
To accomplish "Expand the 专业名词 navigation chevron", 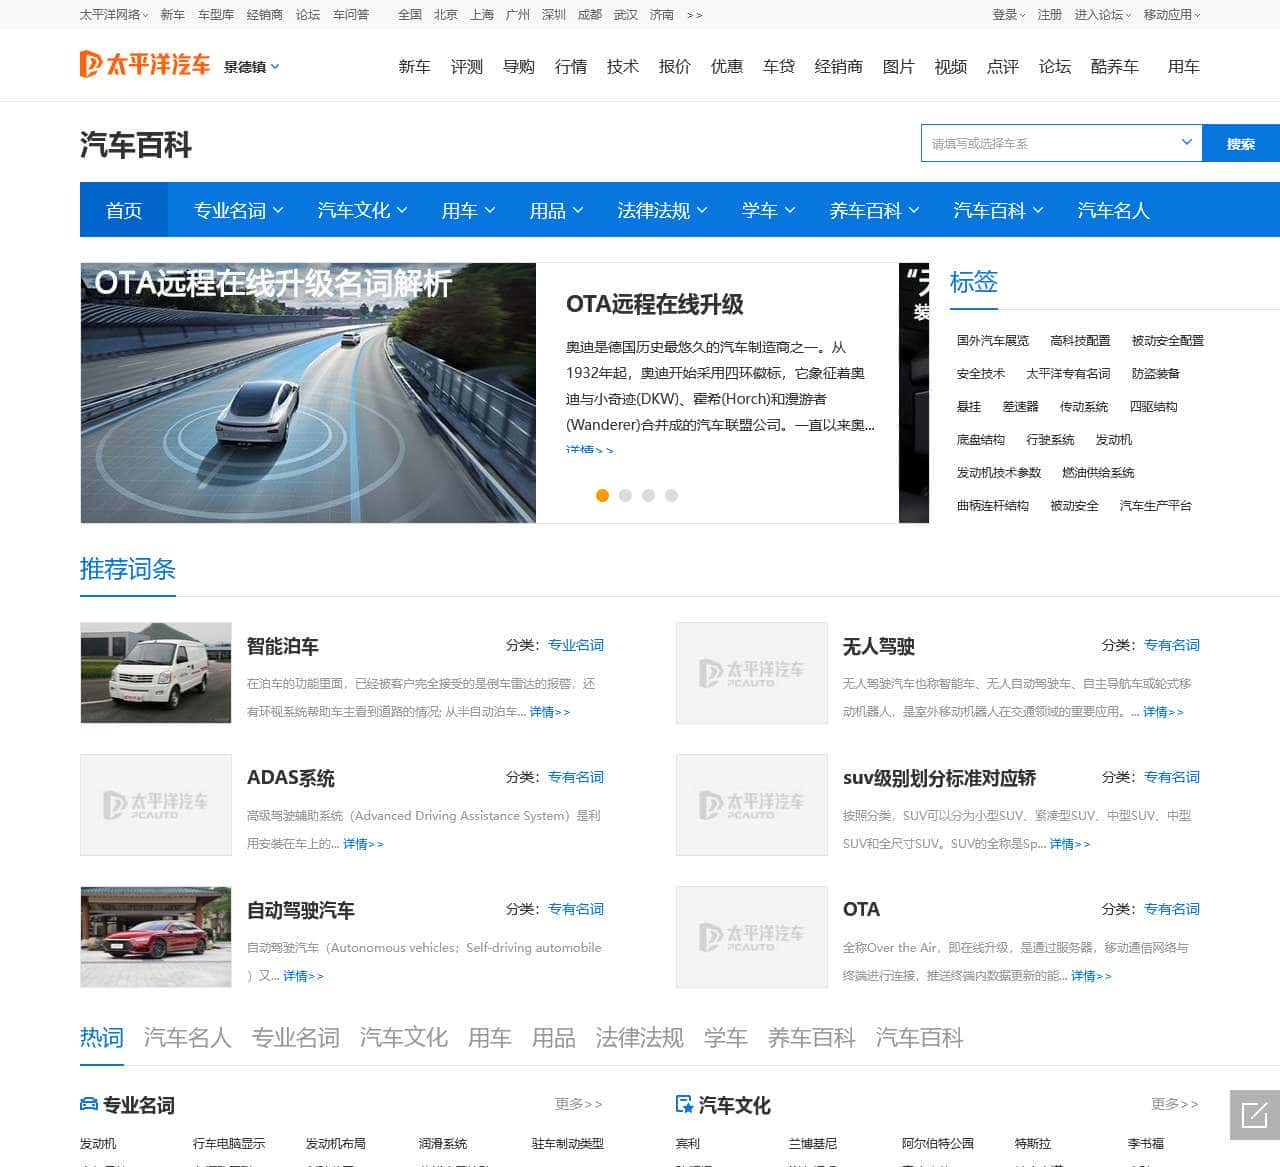I will [278, 211].
